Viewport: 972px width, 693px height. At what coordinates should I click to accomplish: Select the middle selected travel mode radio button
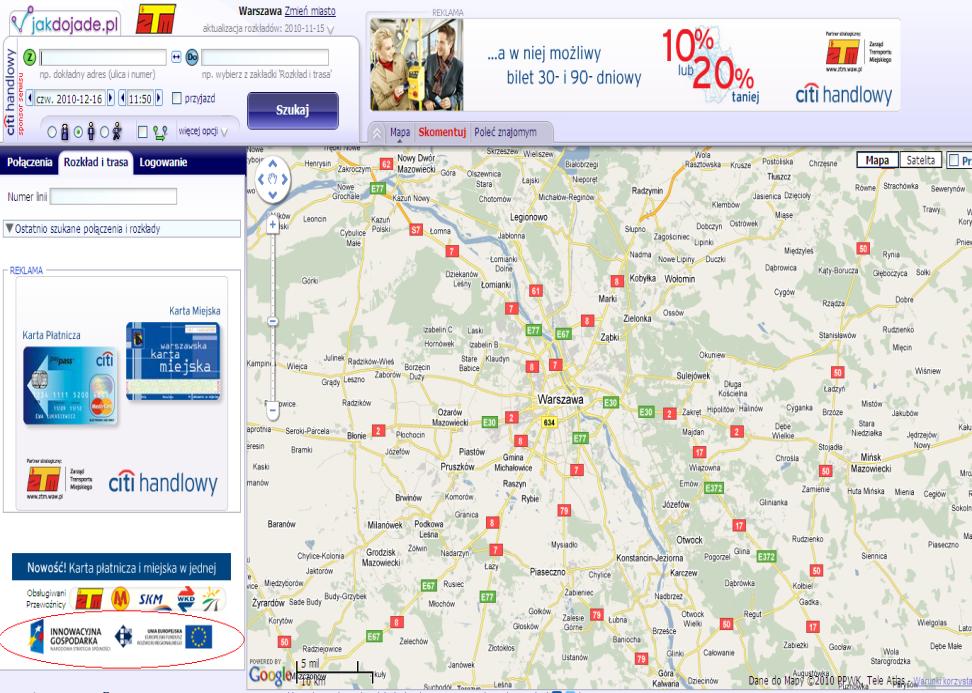[x=78, y=132]
